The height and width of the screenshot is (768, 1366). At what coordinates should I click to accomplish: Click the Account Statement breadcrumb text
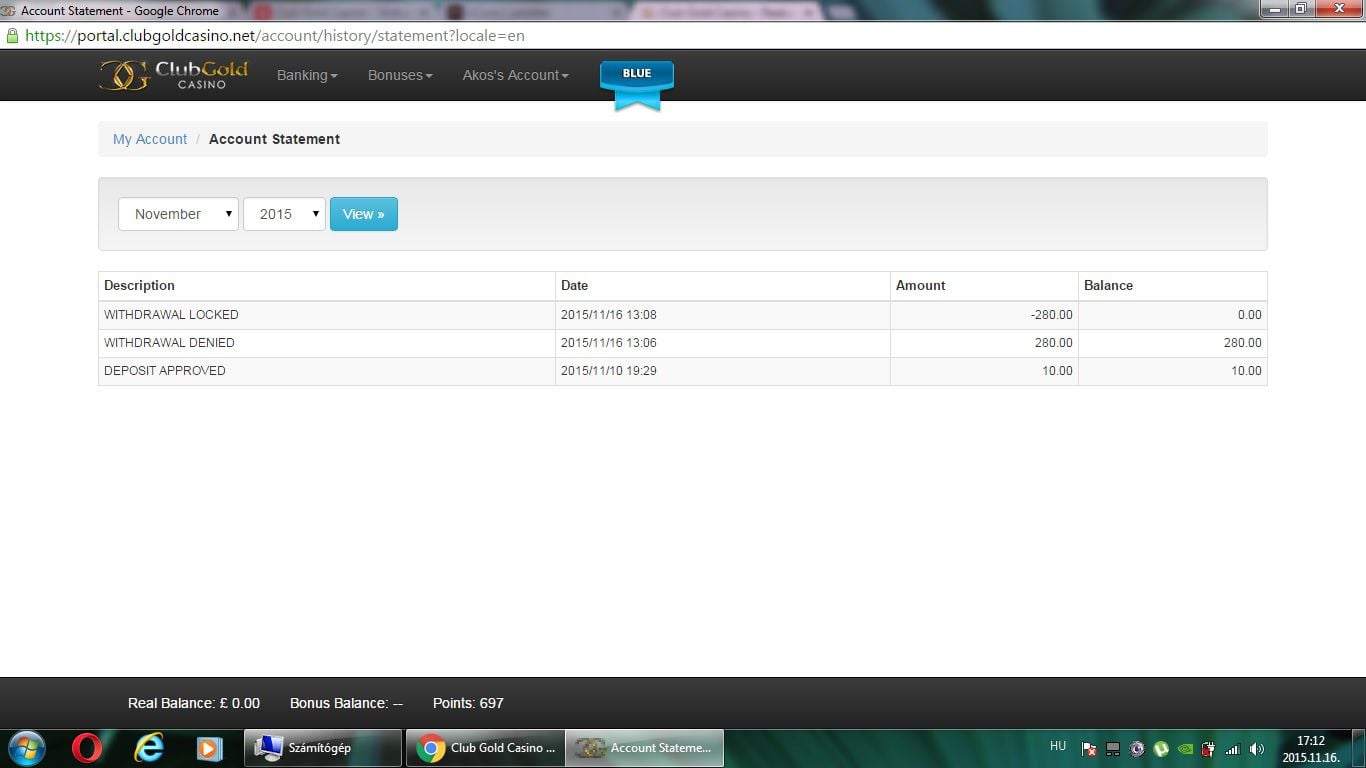click(x=274, y=139)
